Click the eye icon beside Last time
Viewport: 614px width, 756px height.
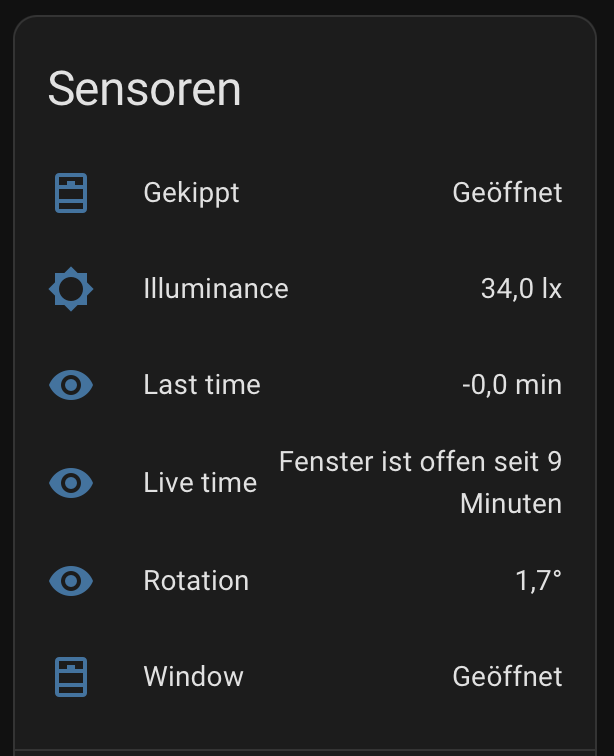71,386
